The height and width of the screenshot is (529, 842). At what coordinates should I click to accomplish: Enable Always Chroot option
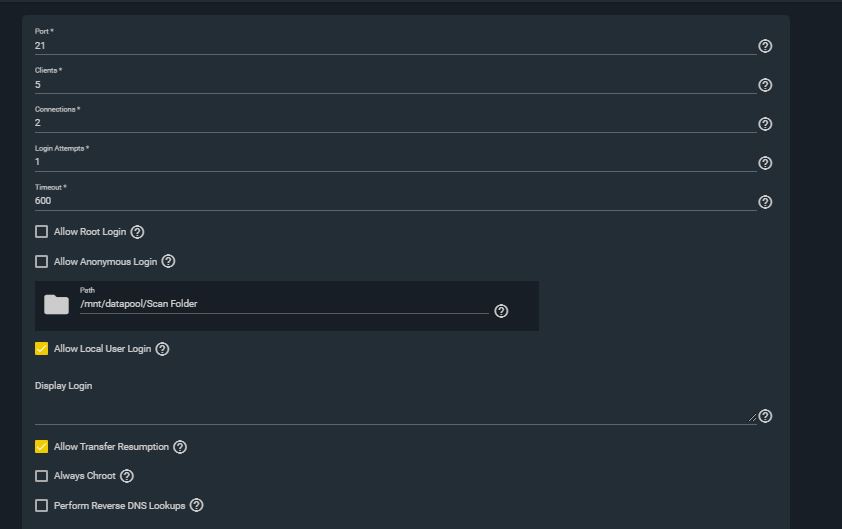point(41,476)
